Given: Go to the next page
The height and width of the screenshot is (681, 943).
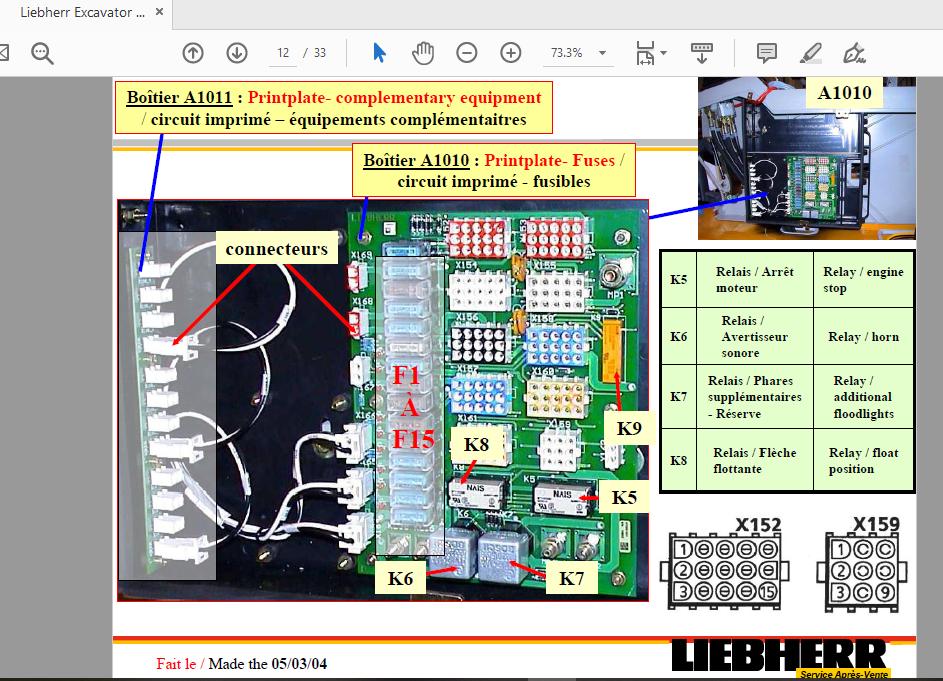Looking at the screenshot, I should point(237,52).
